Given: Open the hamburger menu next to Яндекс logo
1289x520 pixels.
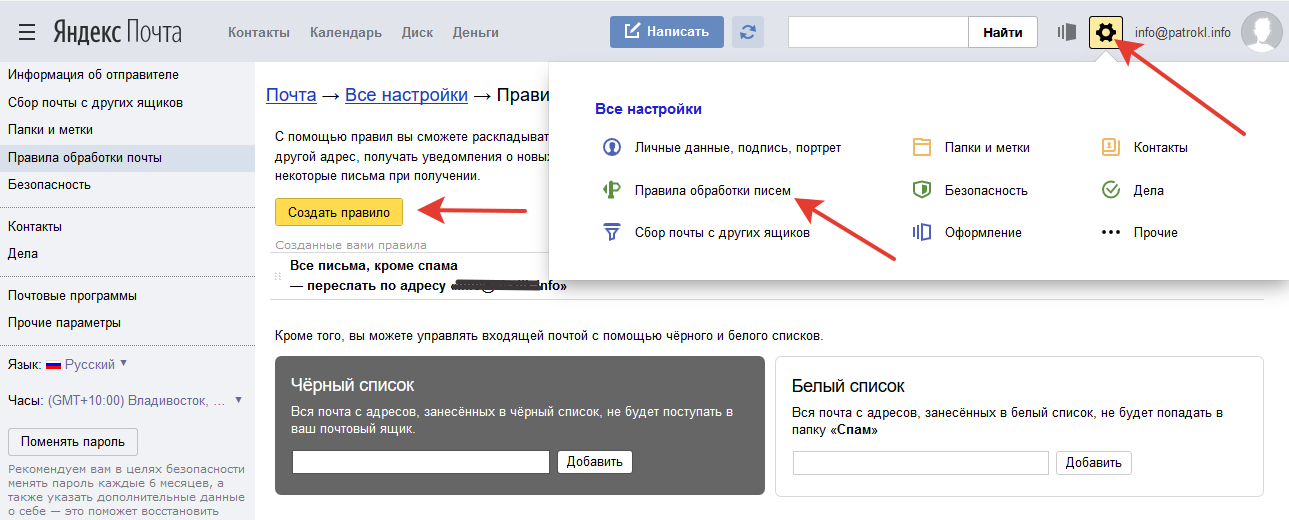Looking at the screenshot, I should 27,32.
